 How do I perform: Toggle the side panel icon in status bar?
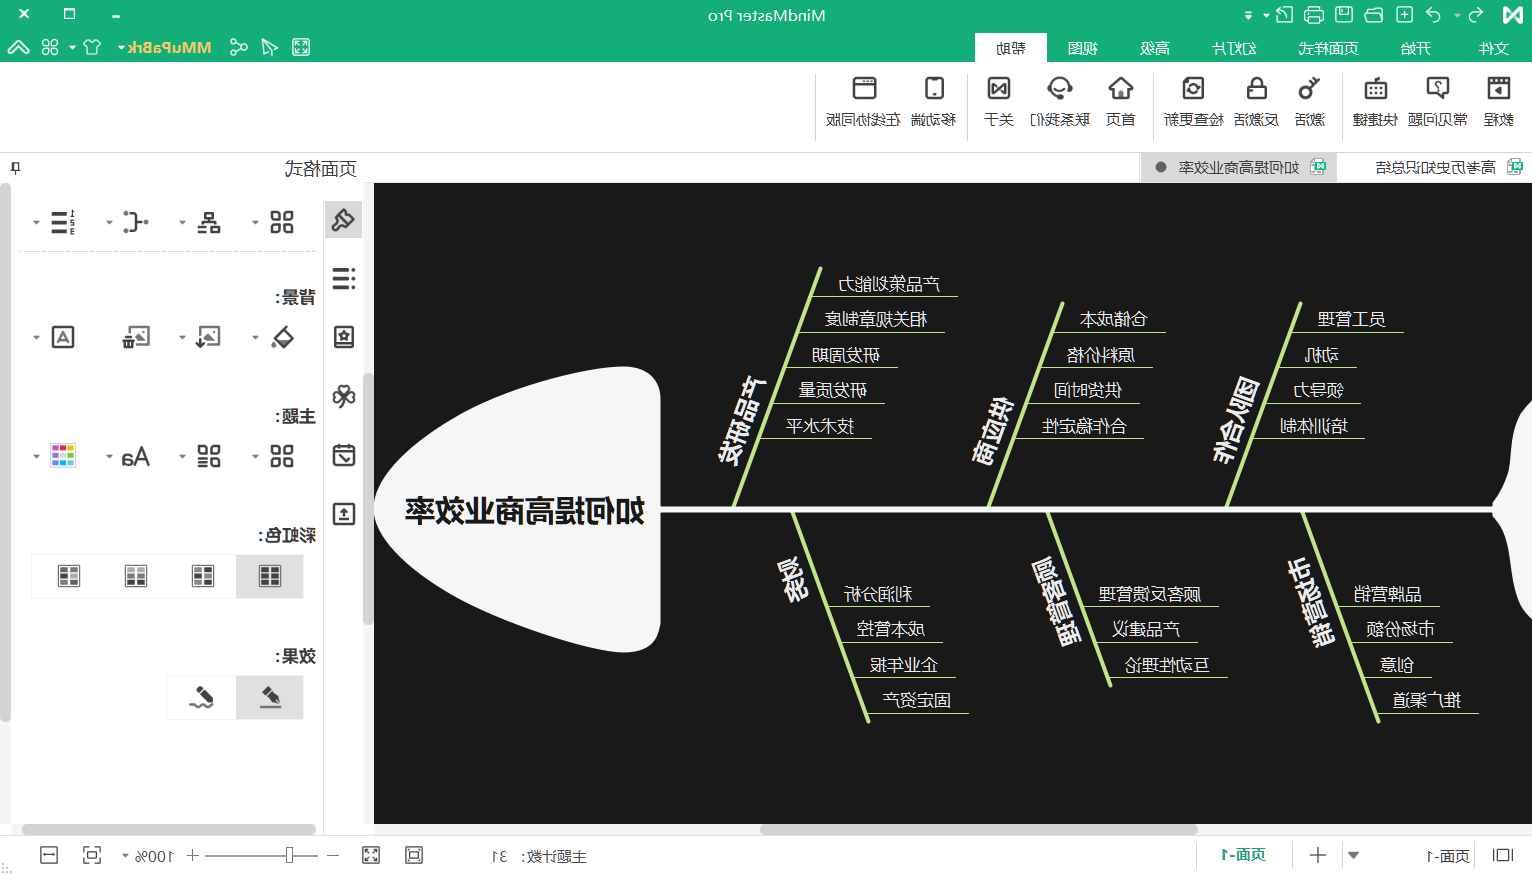point(1502,855)
